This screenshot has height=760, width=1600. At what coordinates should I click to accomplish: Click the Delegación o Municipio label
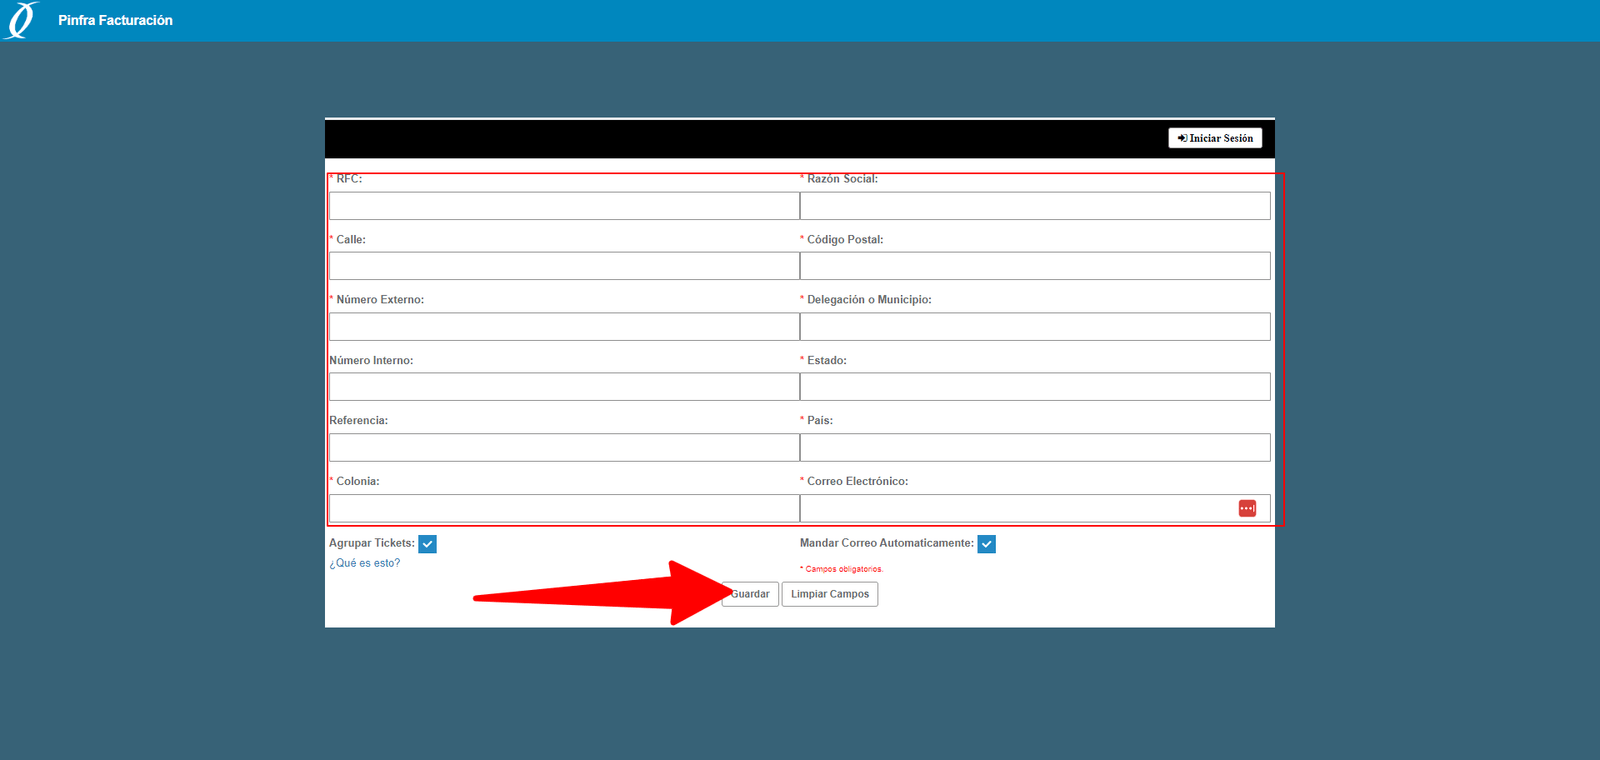(869, 300)
